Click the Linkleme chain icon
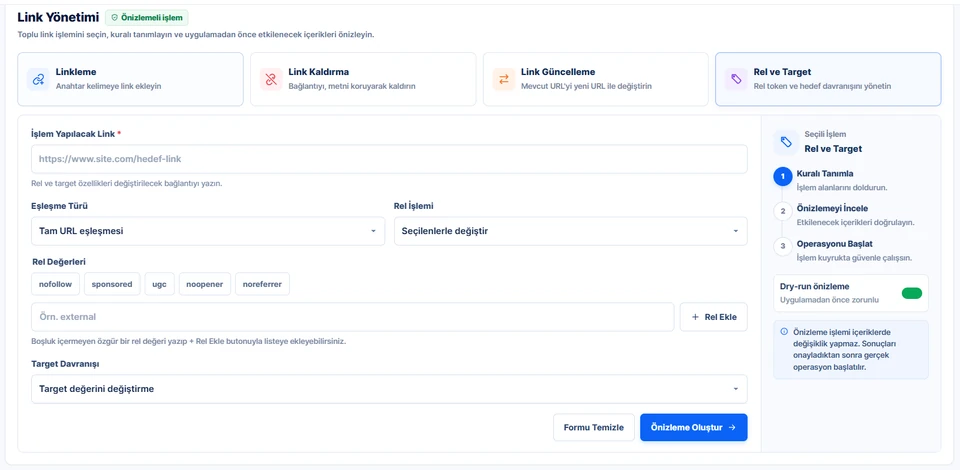960x470 pixels. pyautogui.click(x=38, y=80)
